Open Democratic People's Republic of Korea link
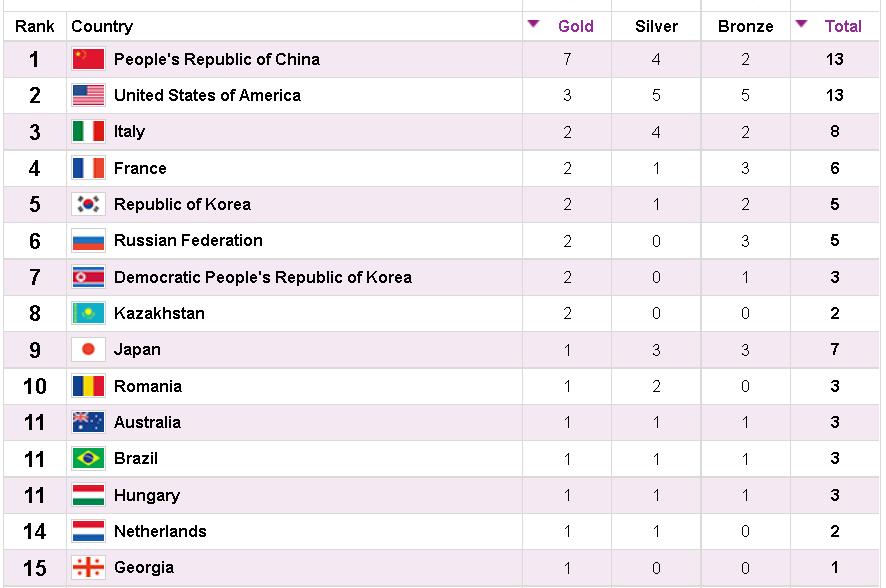The width and height of the screenshot is (886, 588). (263, 277)
